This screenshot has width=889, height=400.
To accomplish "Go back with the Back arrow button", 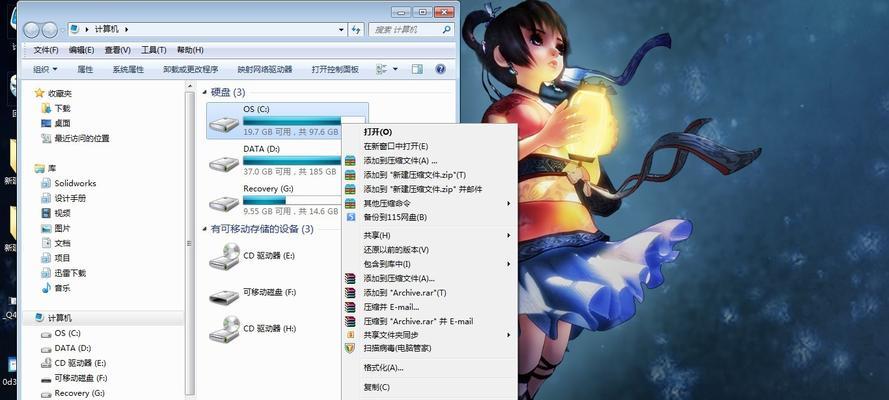I will click(32, 29).
